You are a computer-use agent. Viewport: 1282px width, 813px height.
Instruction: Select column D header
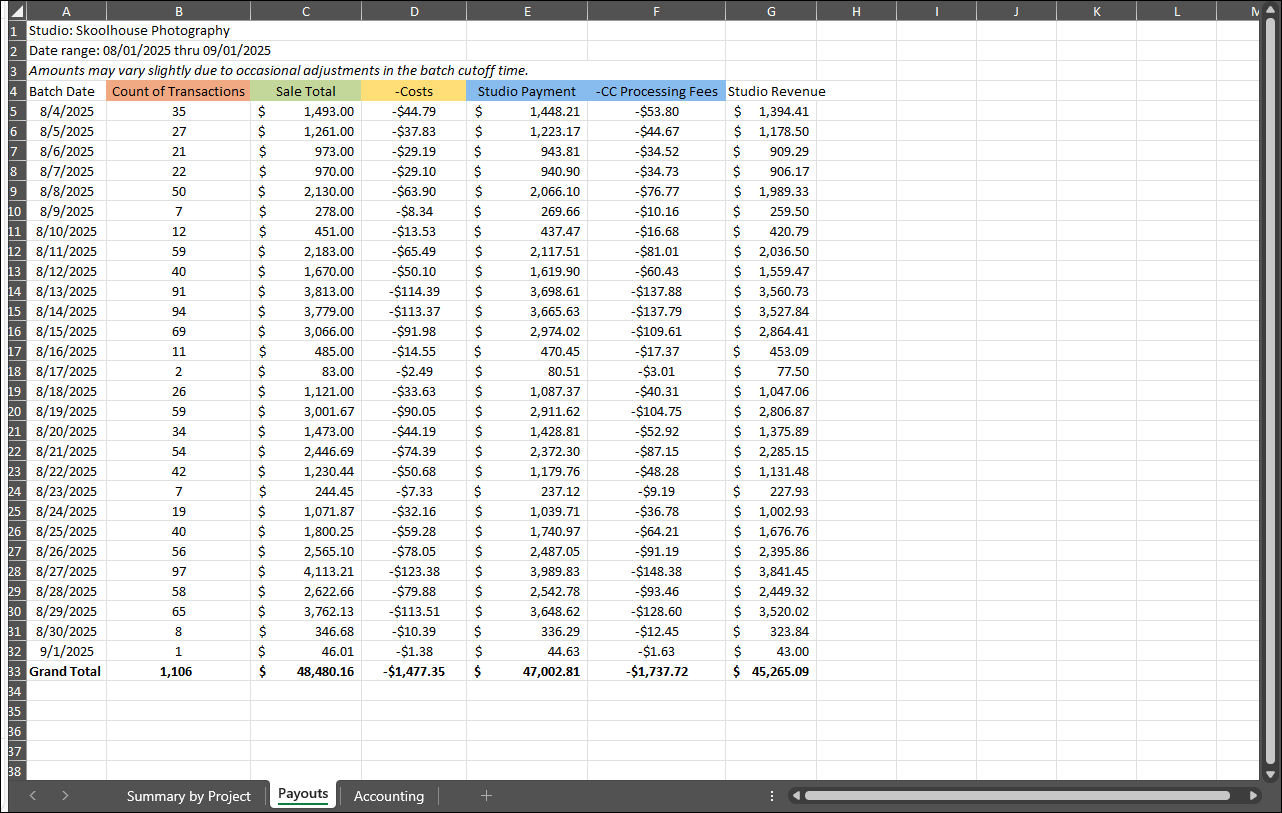[x=413, y=11]
